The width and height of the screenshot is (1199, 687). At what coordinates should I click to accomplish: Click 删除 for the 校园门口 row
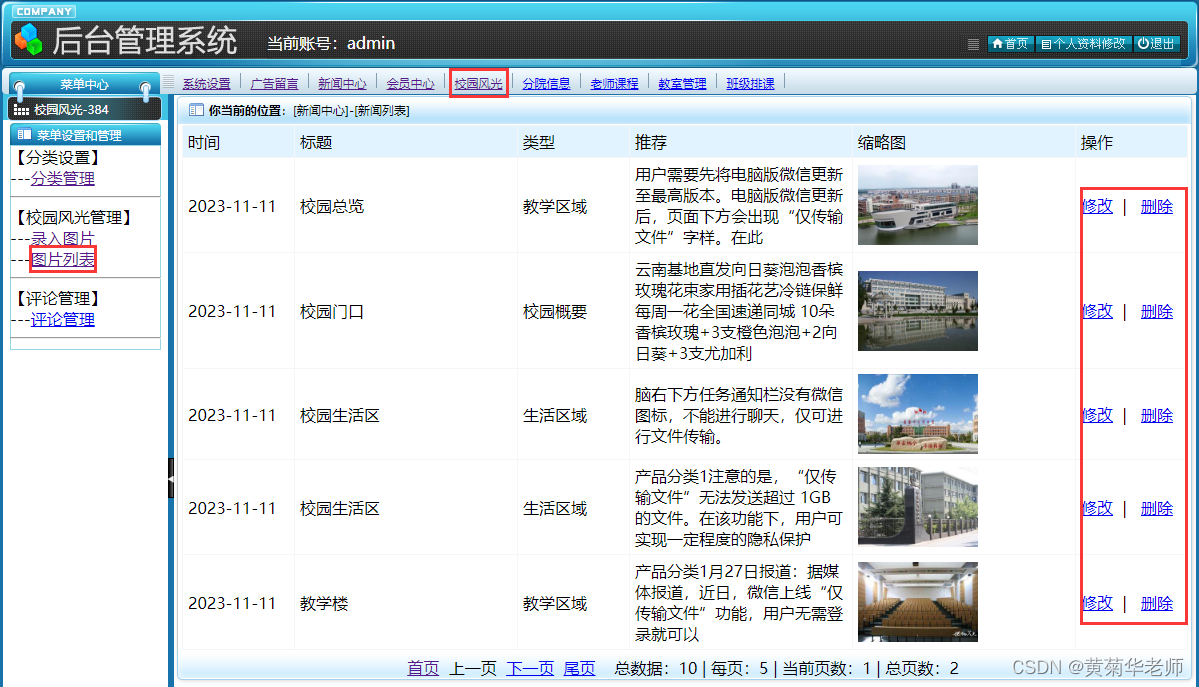[x=1156, y=311]
